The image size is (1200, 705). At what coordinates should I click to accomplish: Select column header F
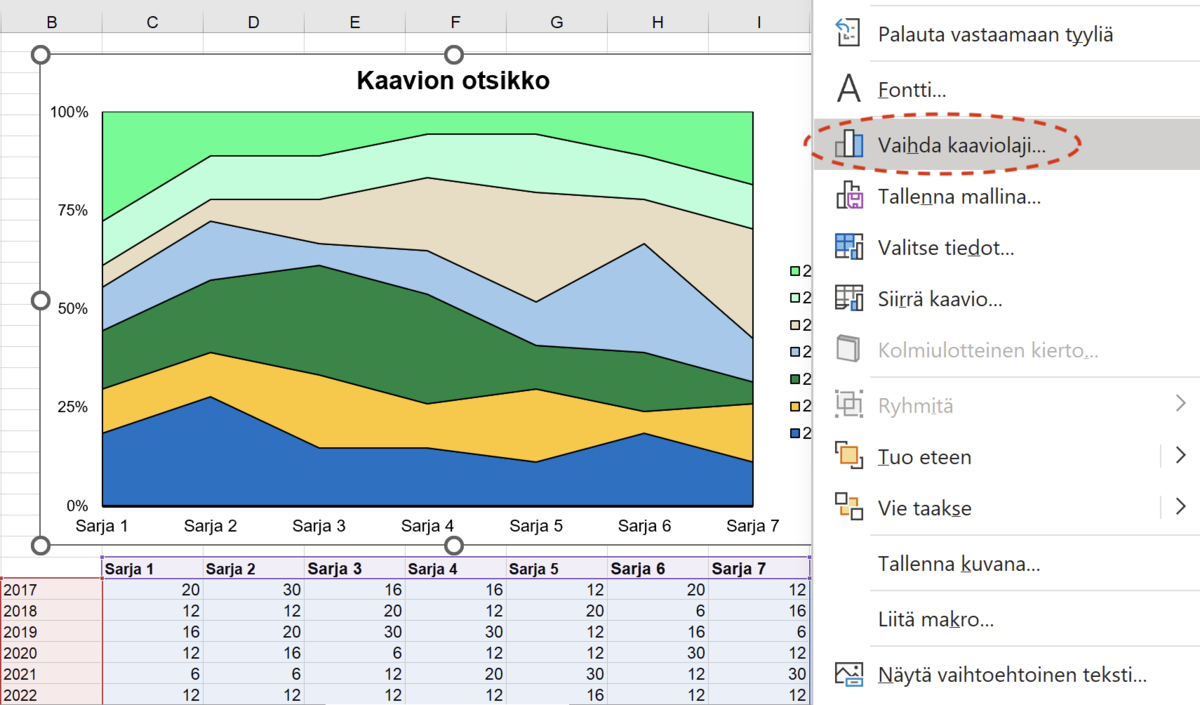[x=455, y=21]
